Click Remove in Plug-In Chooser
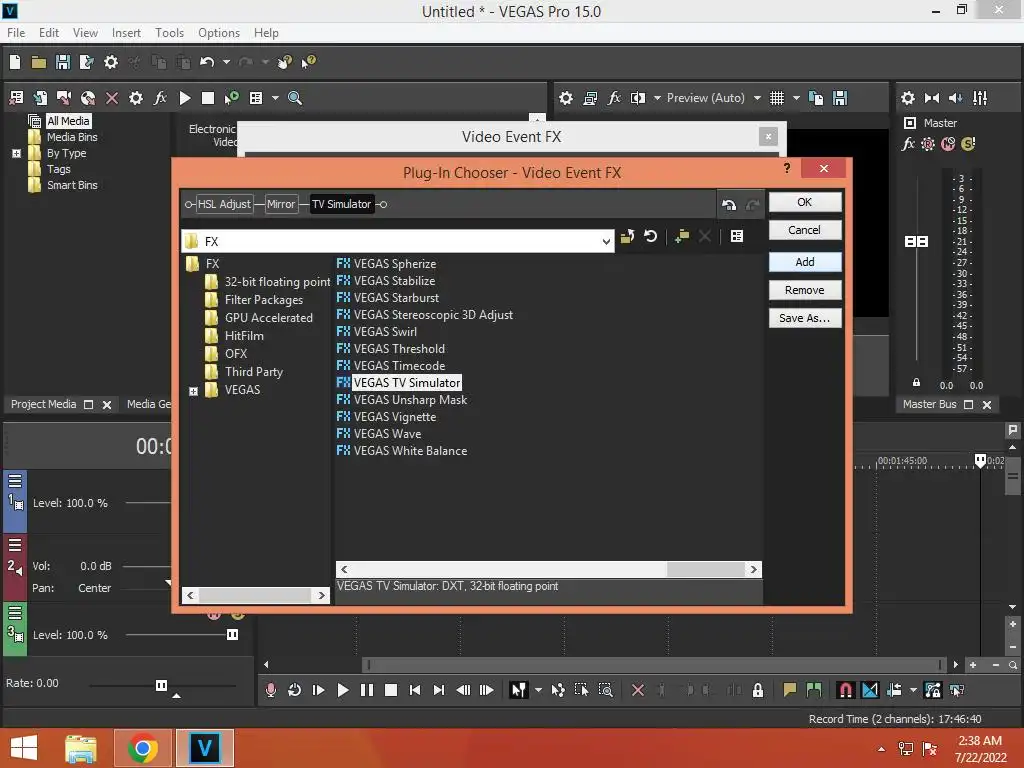 805,290
